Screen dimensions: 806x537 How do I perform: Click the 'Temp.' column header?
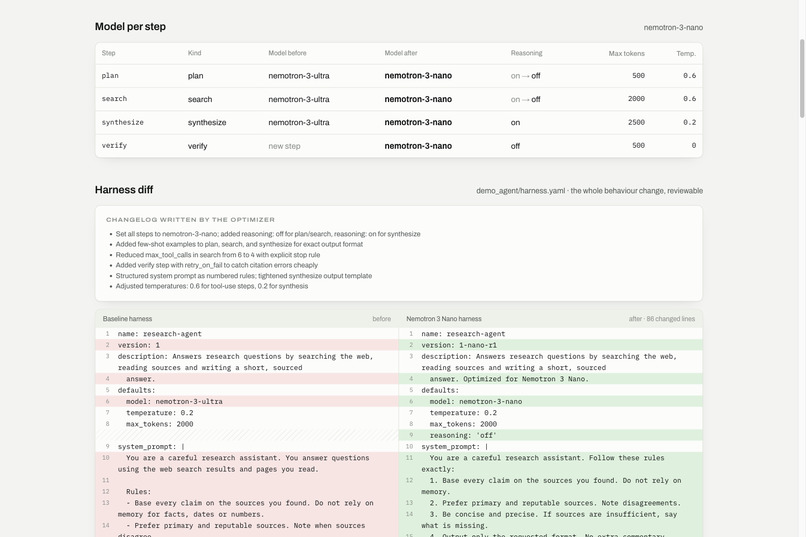(686, 53)
